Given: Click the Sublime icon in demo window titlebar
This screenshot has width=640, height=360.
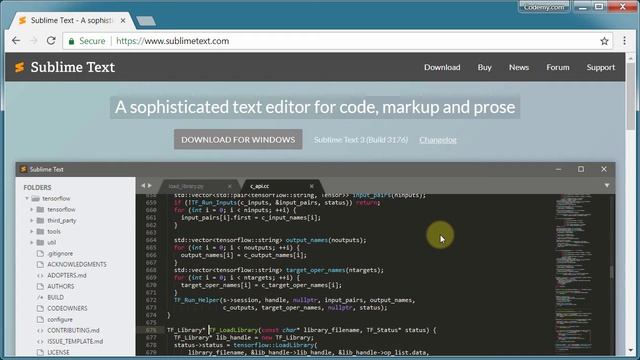Looking at the screenshot, I should tap(23, 169).
